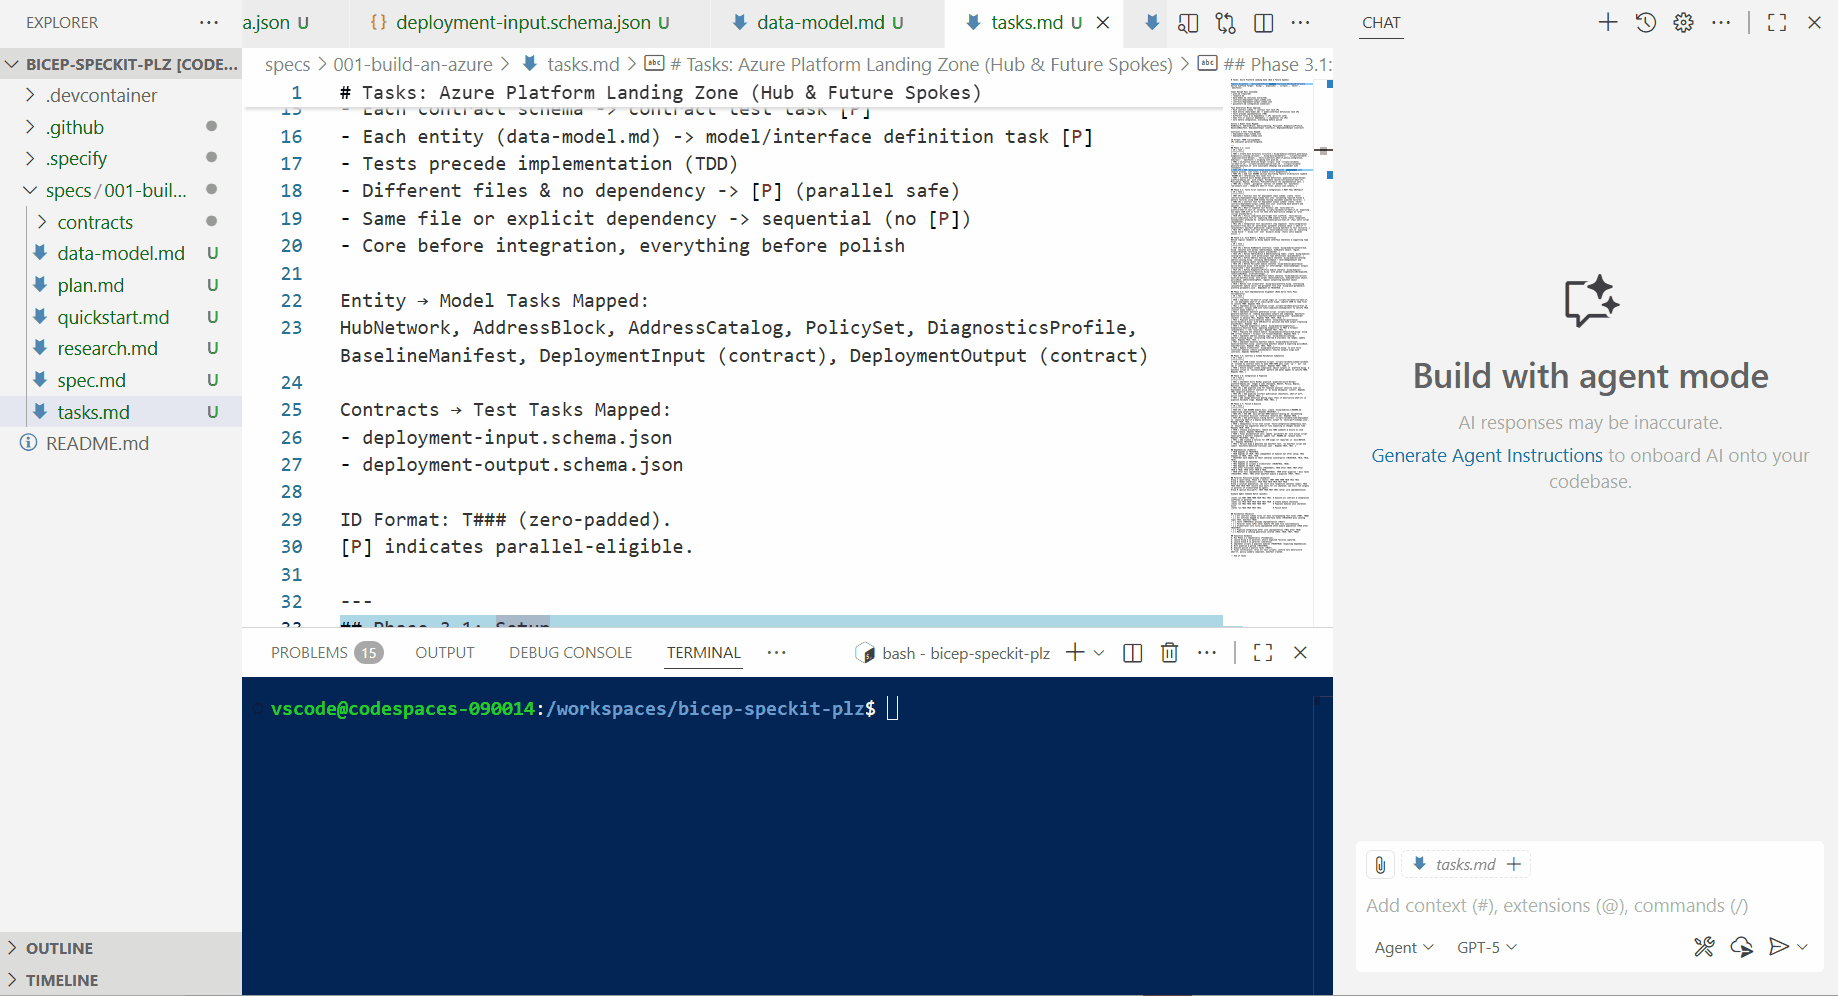This screenshot has height=996, width=1838.
Task: Click the open changes compare icon
Action: [x=1225, y=23]
